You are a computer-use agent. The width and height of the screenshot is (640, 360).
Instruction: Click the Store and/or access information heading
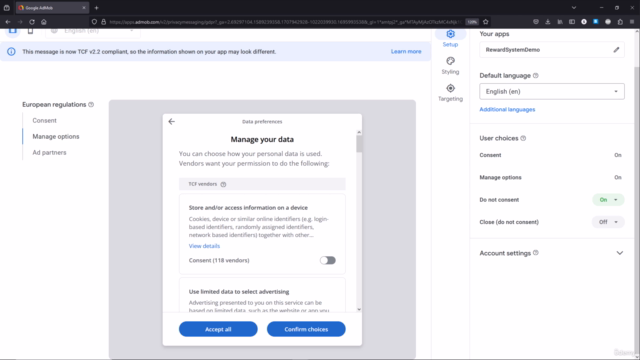[x=248, y=207]
